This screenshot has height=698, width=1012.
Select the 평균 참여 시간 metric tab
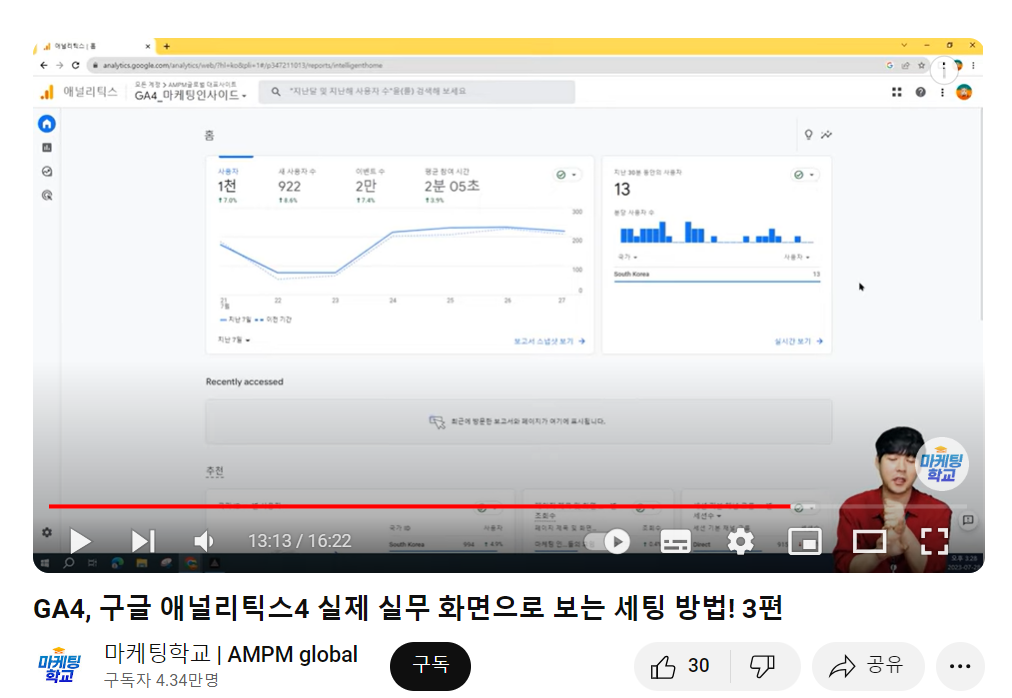pyautogui.click(x=452, y=185)
